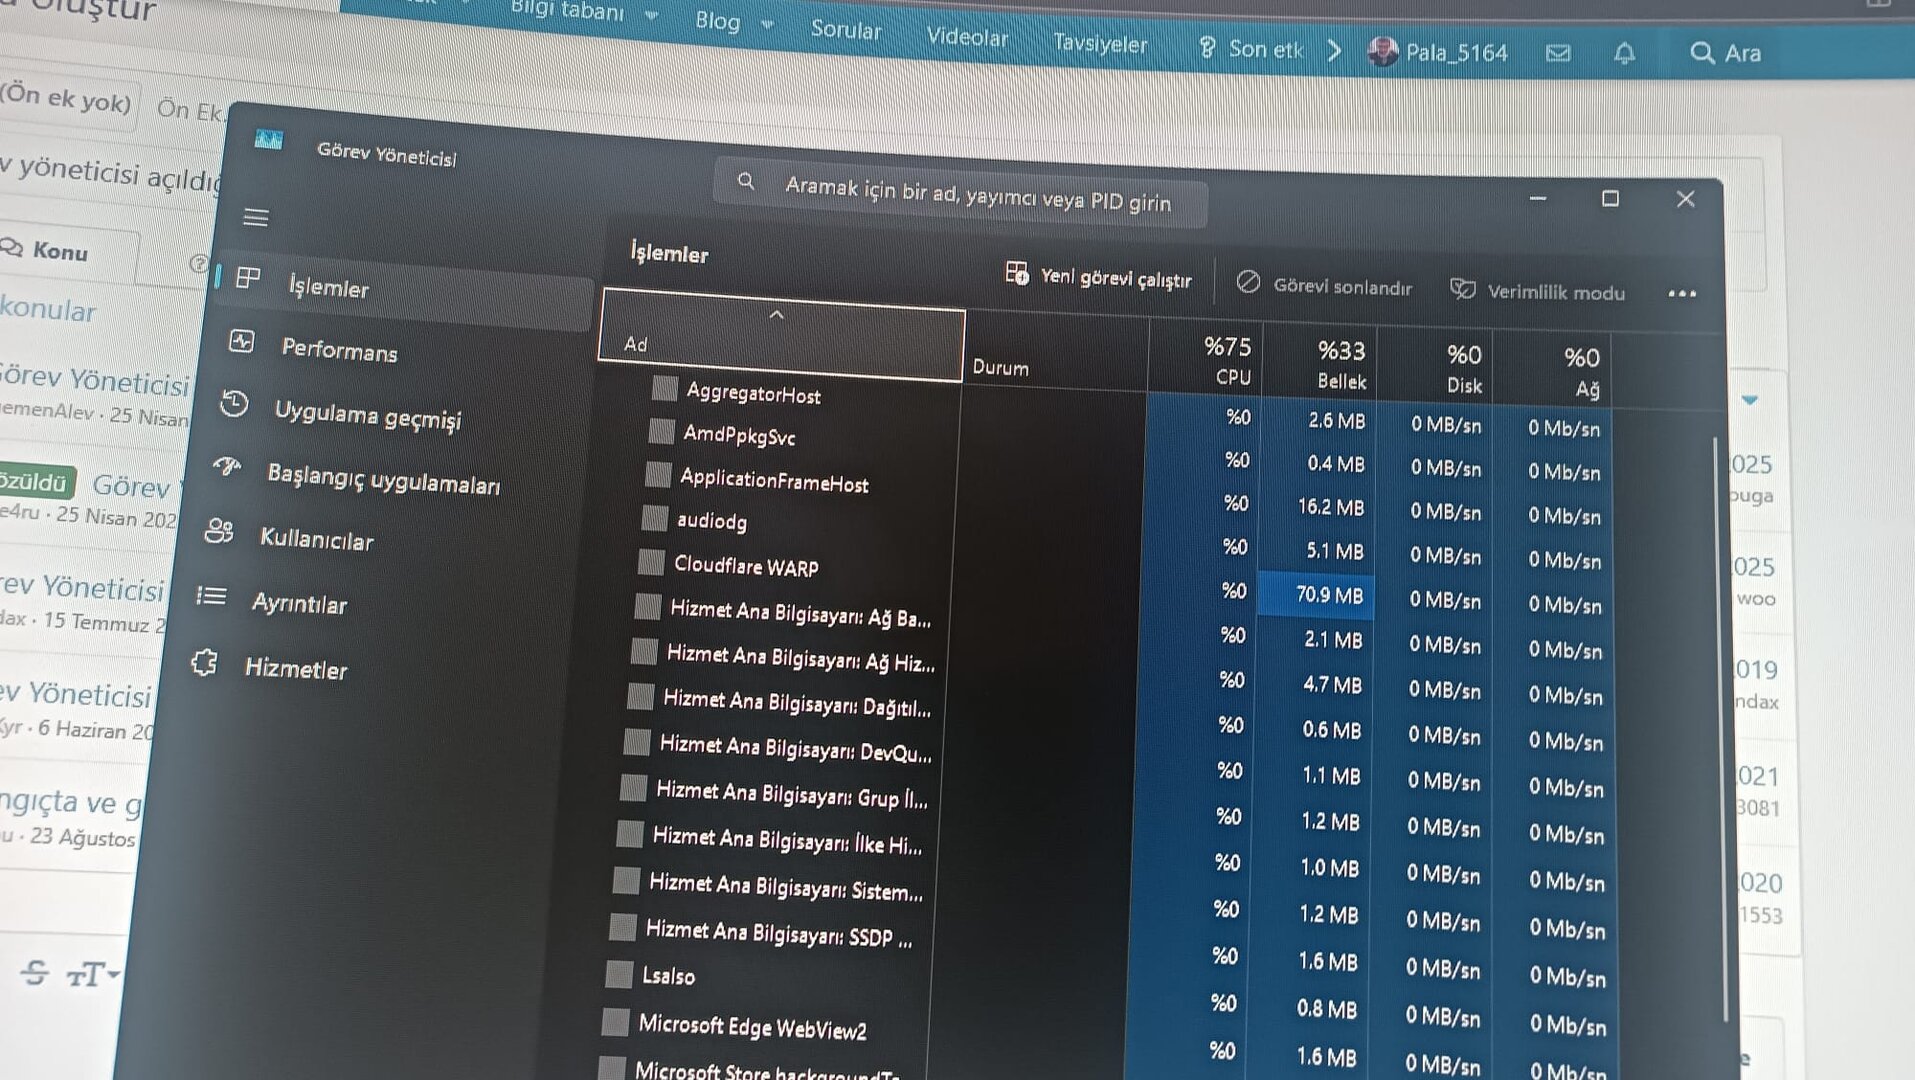Click the Pala_5164 user avatar in forum
This screenshot has height=1080, width=1915.
coord(1383,51)
